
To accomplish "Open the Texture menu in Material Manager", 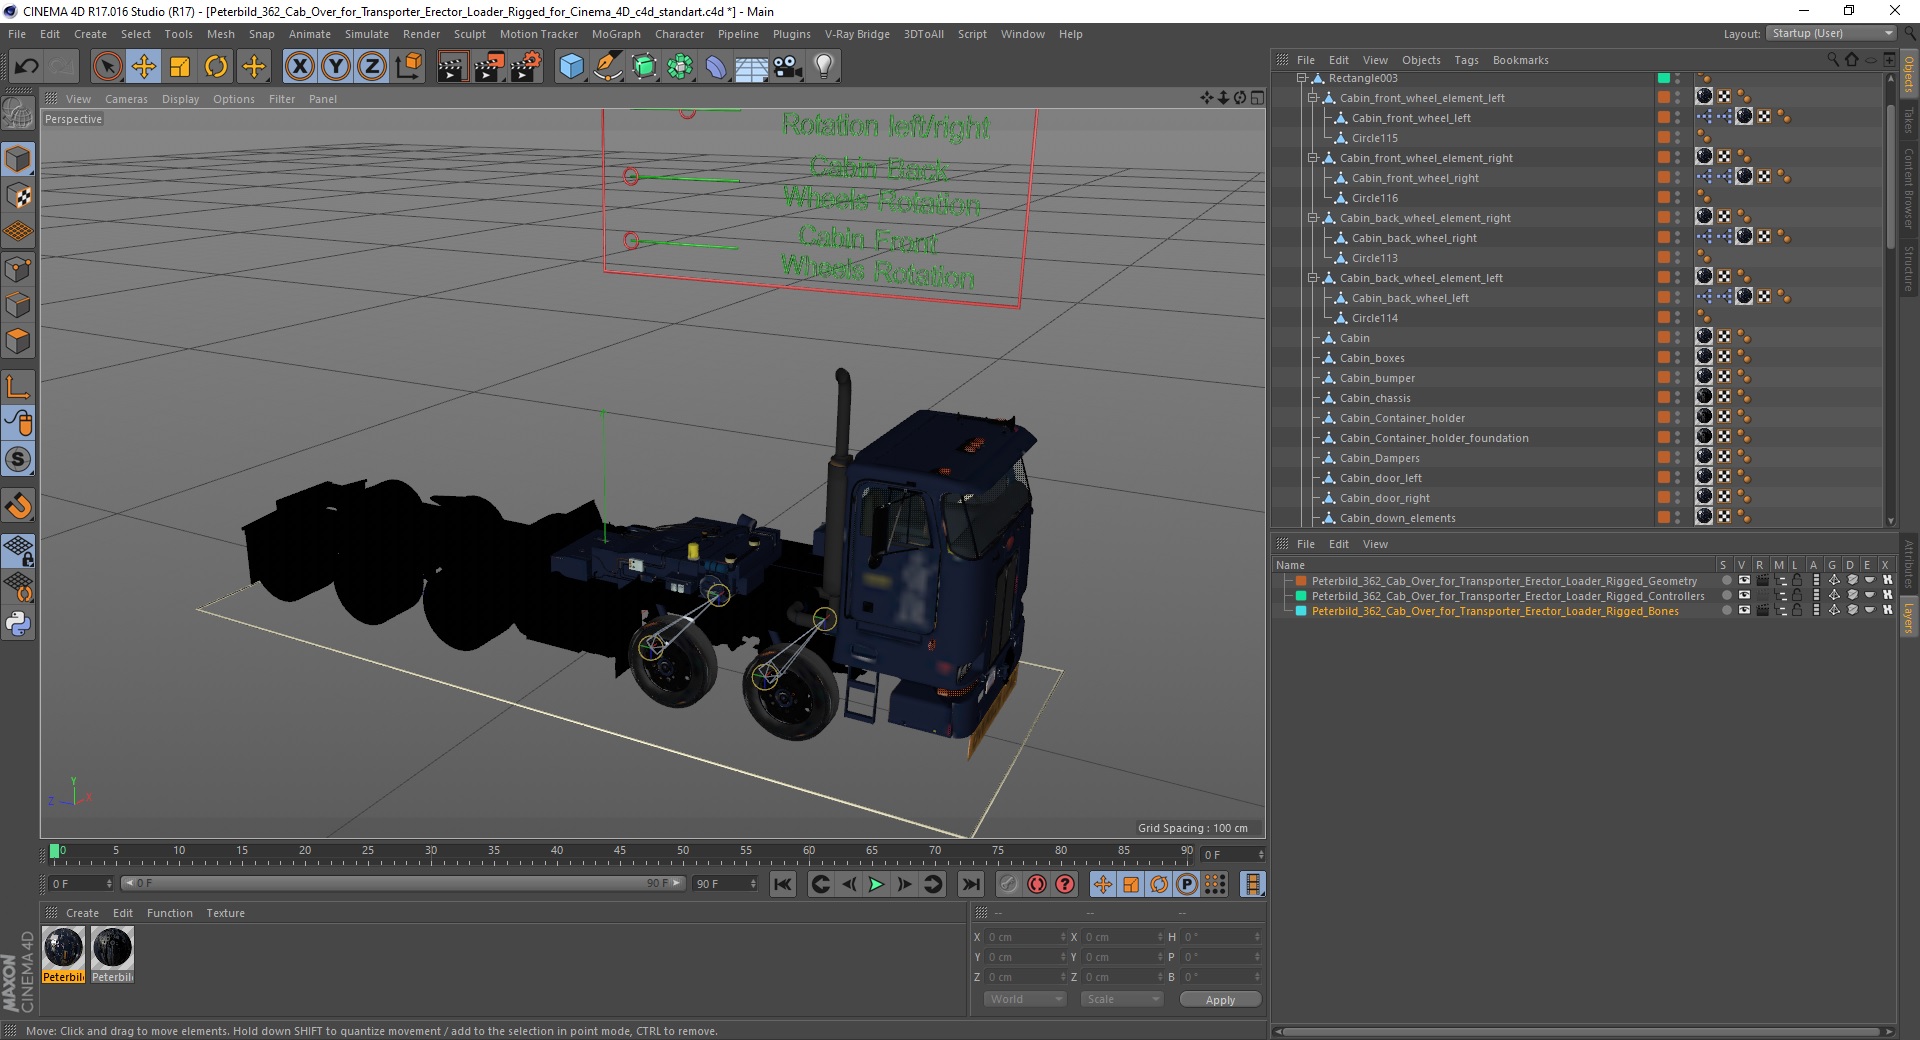I will [x=225, y=913].
